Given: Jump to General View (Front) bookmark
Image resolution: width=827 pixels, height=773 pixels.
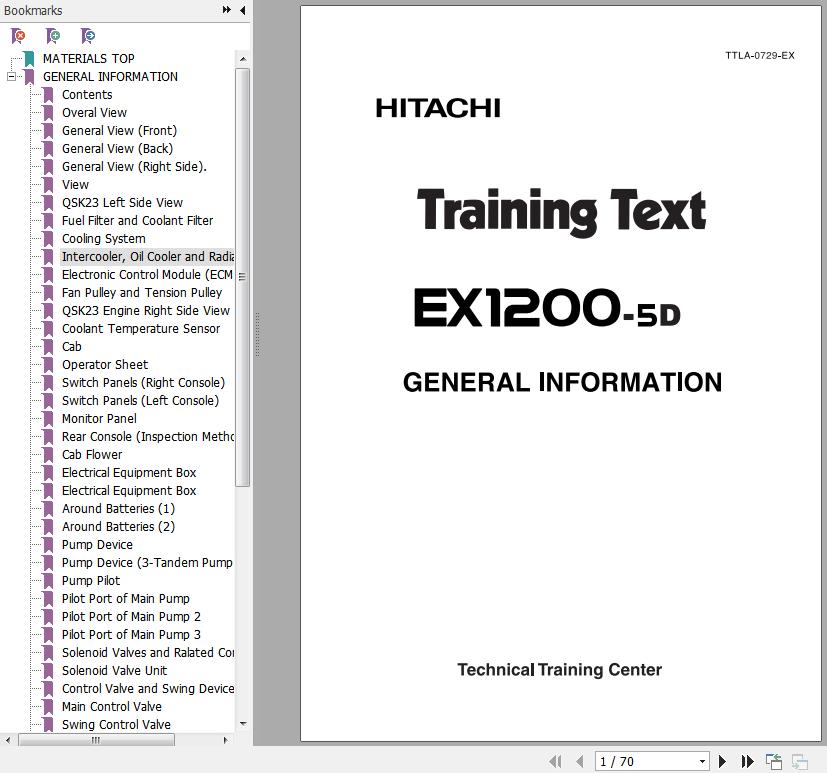Looking at the screenshot, I should tap(119, 130).
